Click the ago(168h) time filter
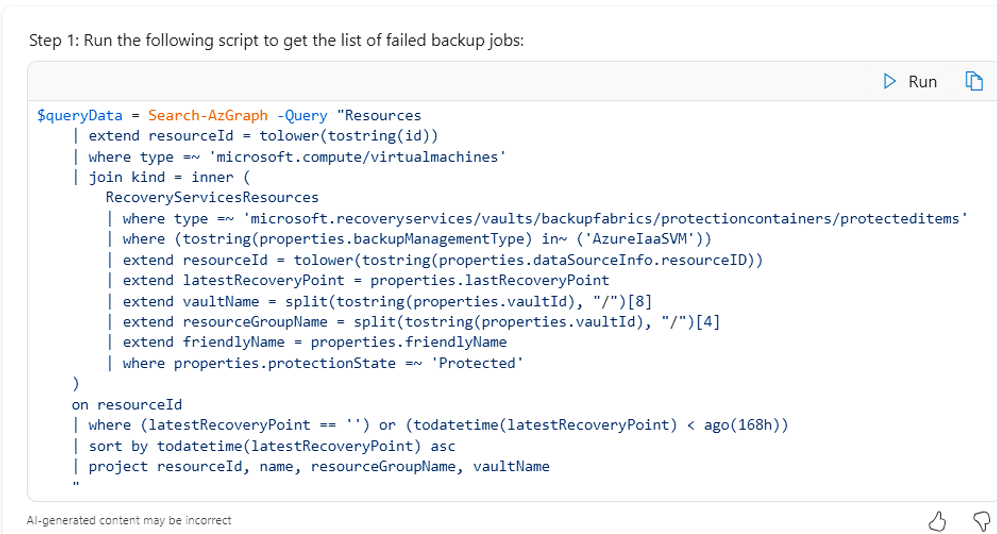The height and width of the screenshot is (534, 997). 741,425
